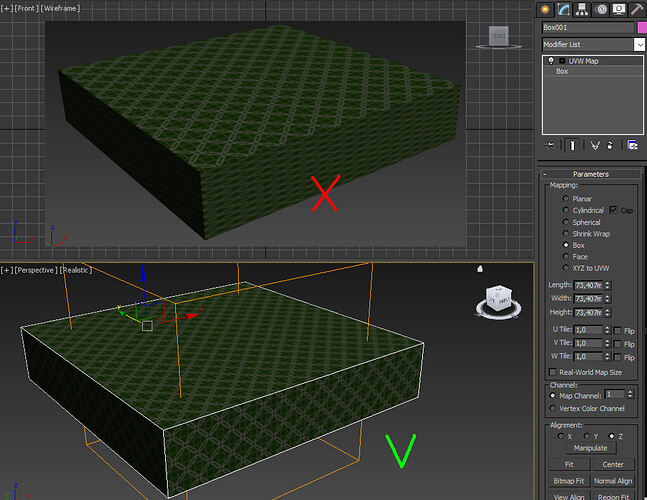Open the Utilities hammer tab
The width and height of the screenshot is (647, 500).
pos(635,9)
